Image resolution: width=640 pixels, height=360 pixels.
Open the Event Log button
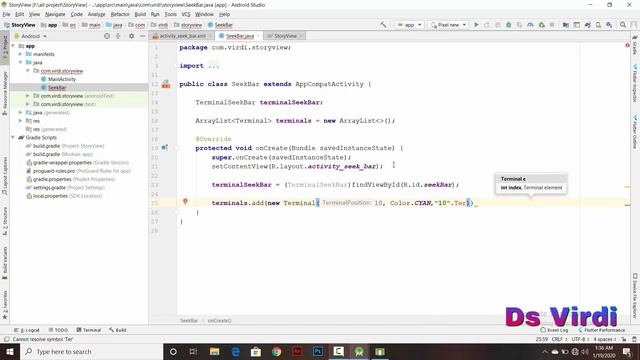coord(554,330)
